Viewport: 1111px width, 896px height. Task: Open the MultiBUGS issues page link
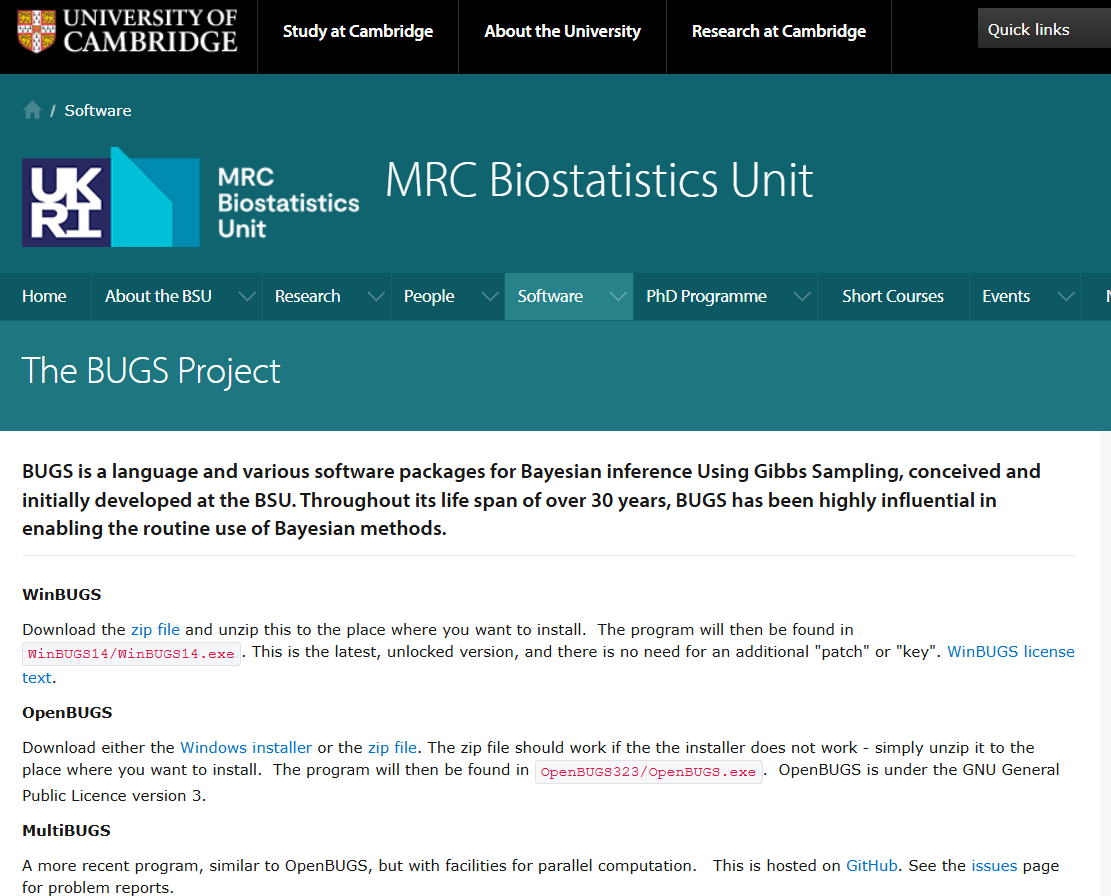[994, 866]
